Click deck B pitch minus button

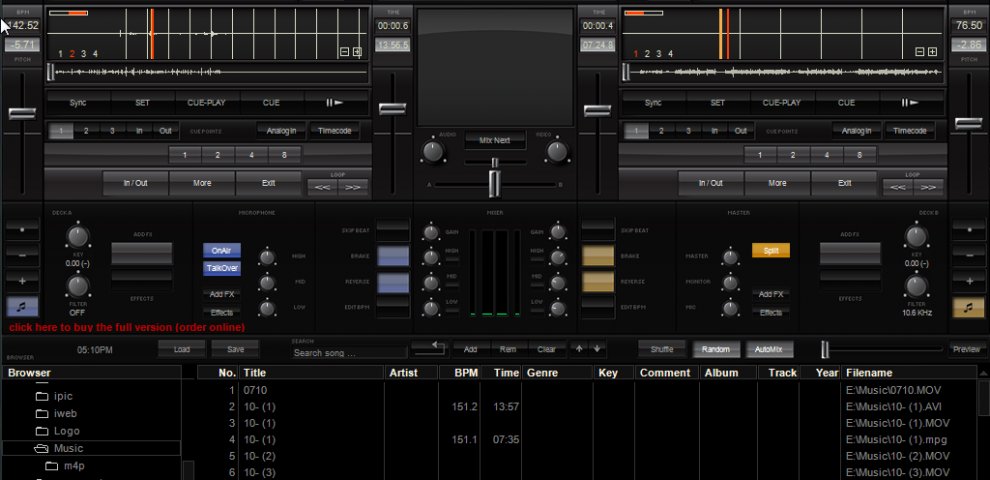pyautogui.click(x=968, y=256)
